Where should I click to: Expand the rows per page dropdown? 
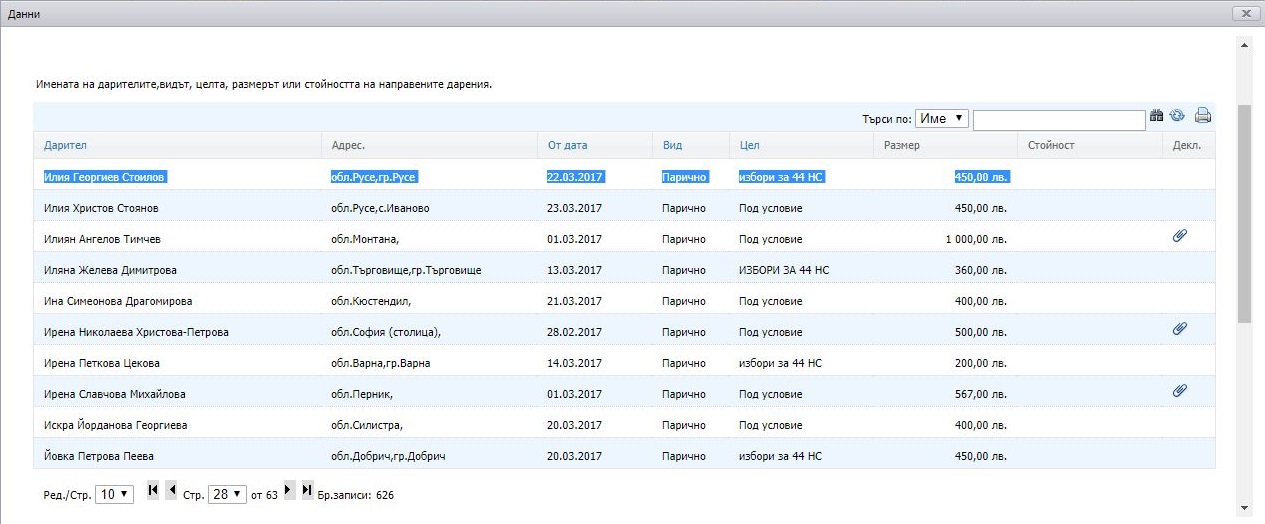click(114, 495)
